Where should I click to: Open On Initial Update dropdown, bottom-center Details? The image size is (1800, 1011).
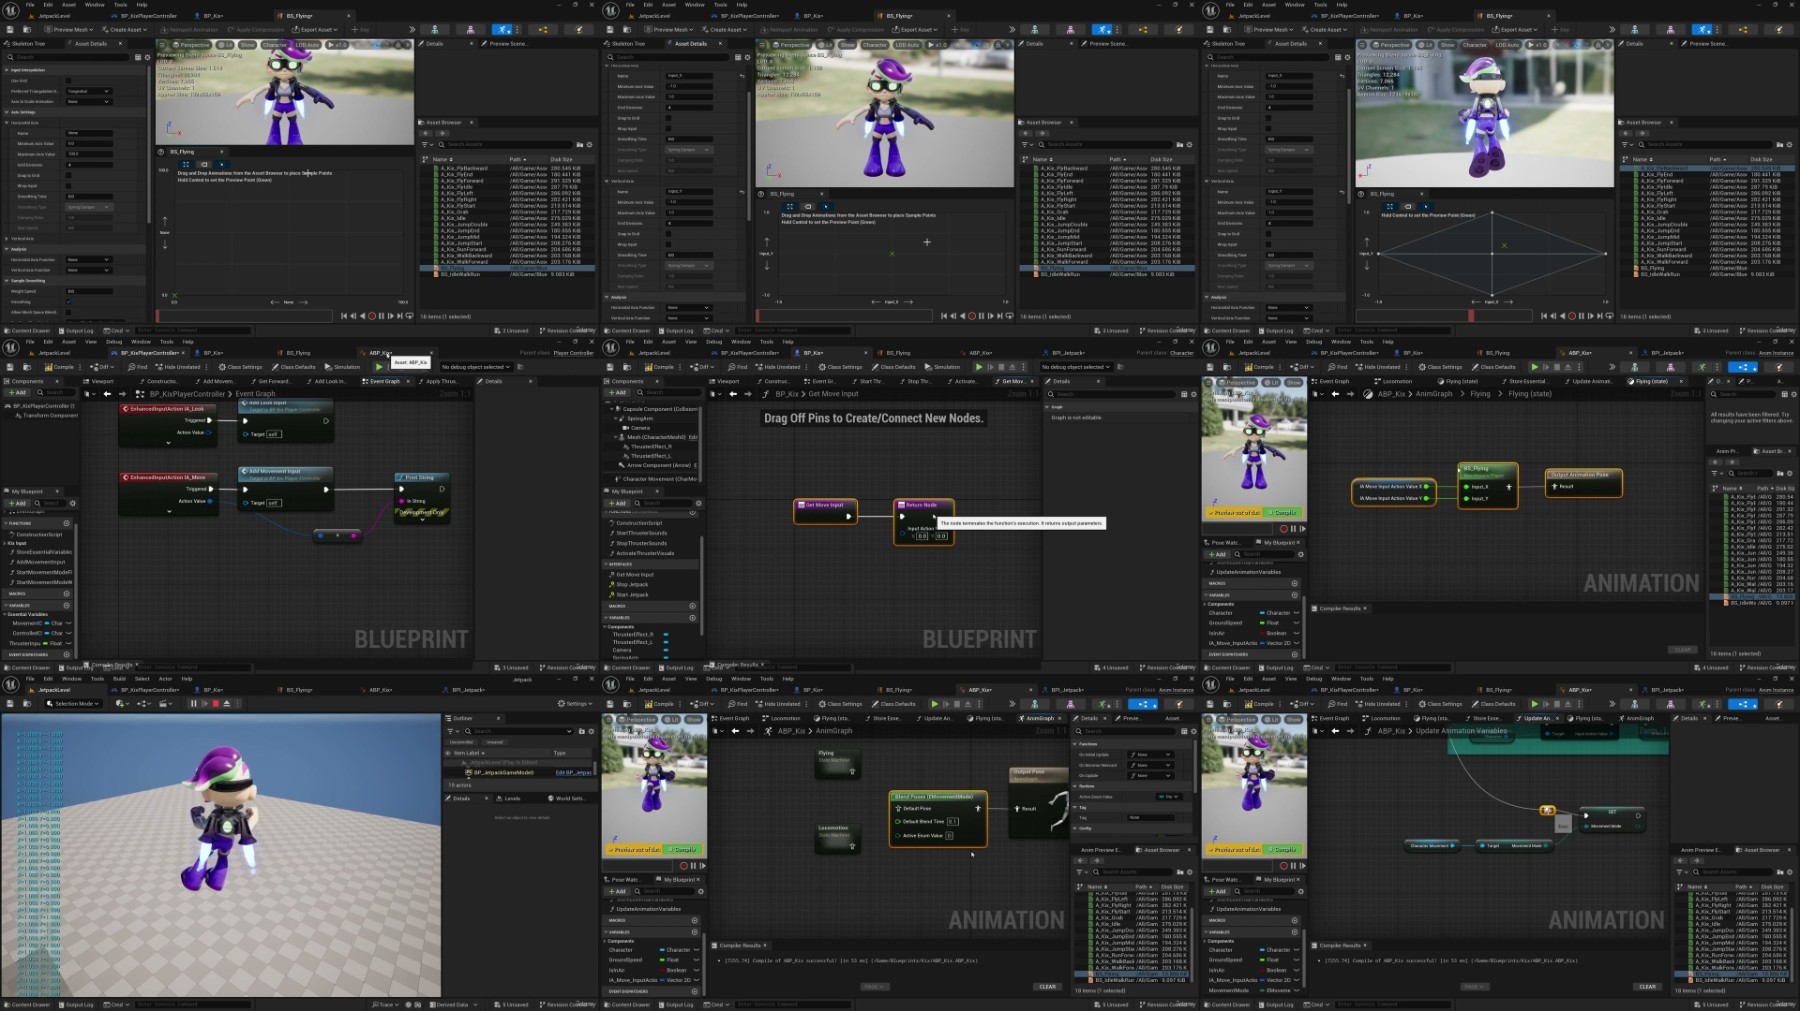point(1149,755)
